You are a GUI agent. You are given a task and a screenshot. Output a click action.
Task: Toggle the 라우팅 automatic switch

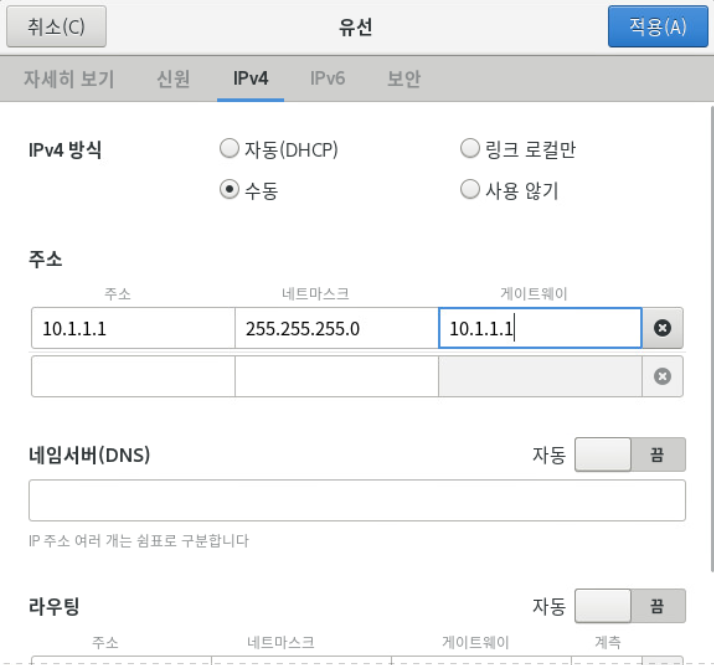pos(630,606)
